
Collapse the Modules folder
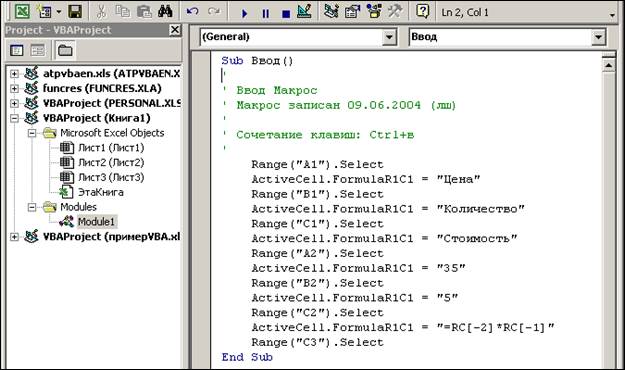[32, 207]
